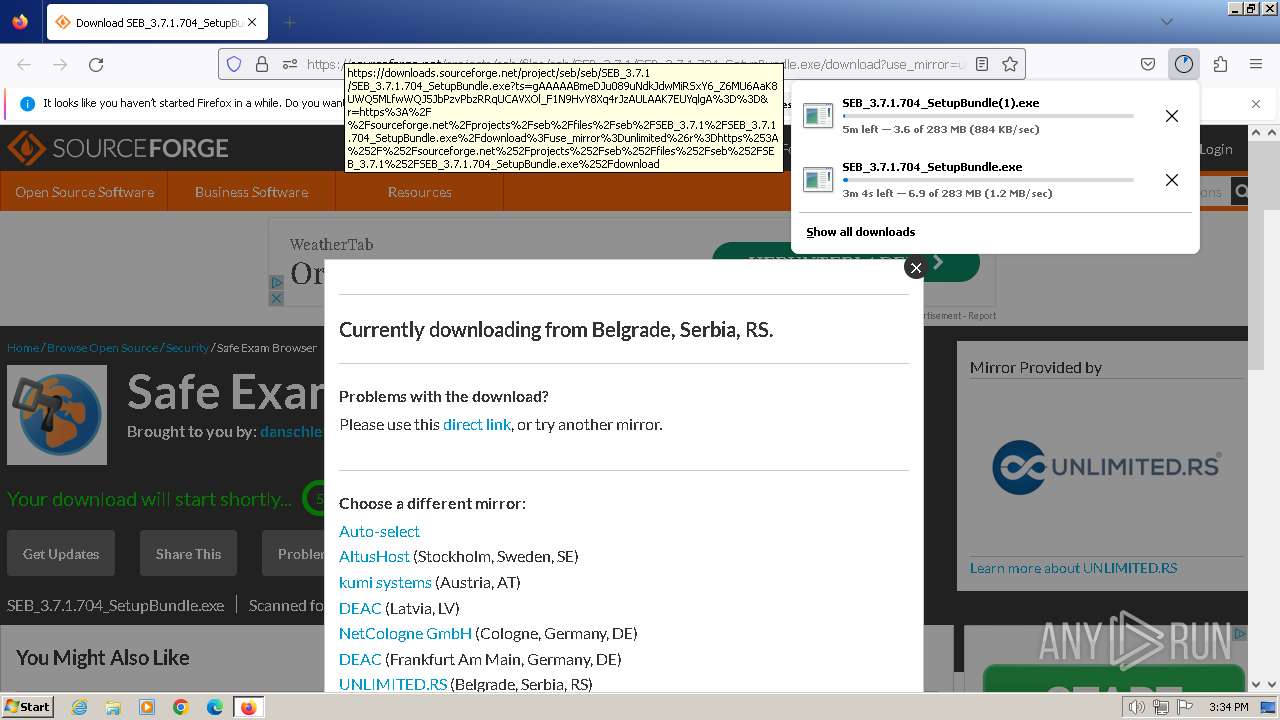Select UNLIMITED.RS Belgrade mirror
The image size is (1280, 720).
point(393,684)
